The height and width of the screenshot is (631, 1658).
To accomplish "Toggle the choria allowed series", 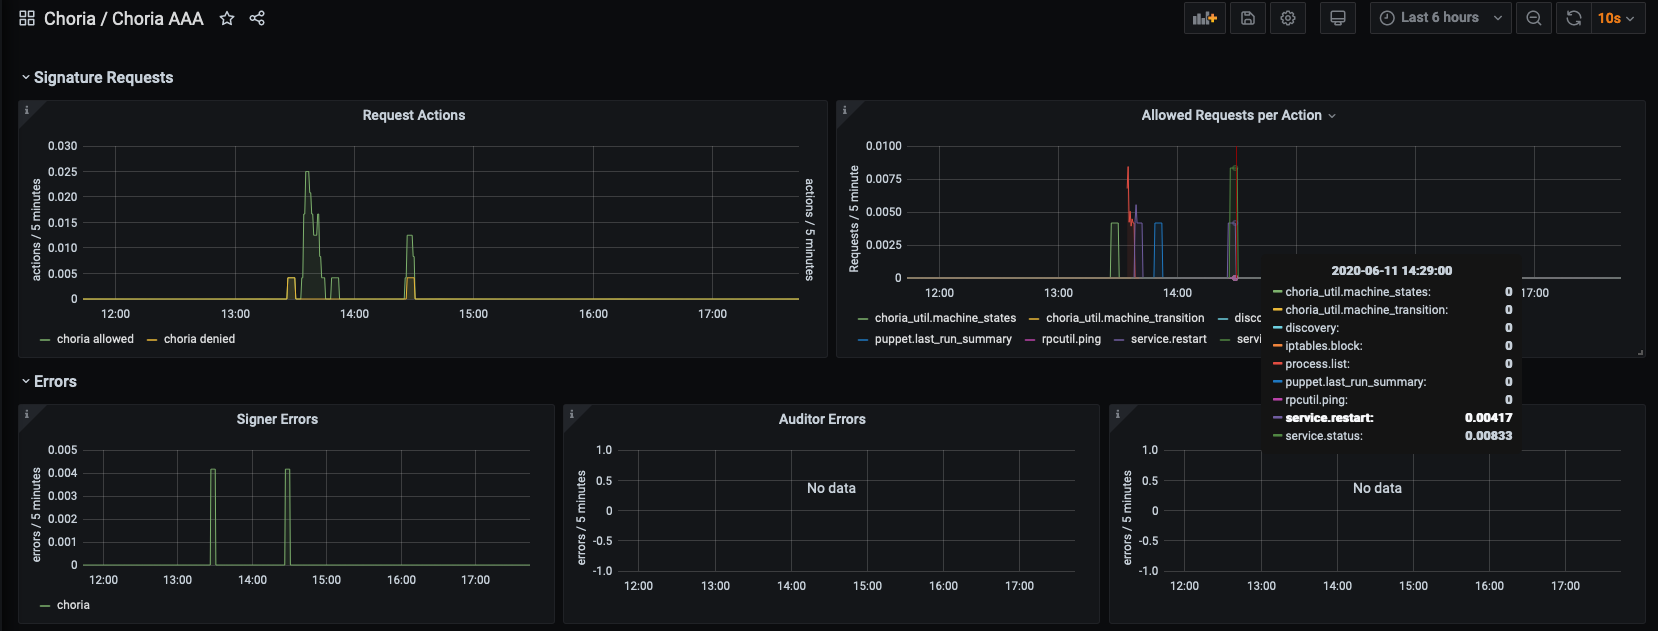I will 95,339.
